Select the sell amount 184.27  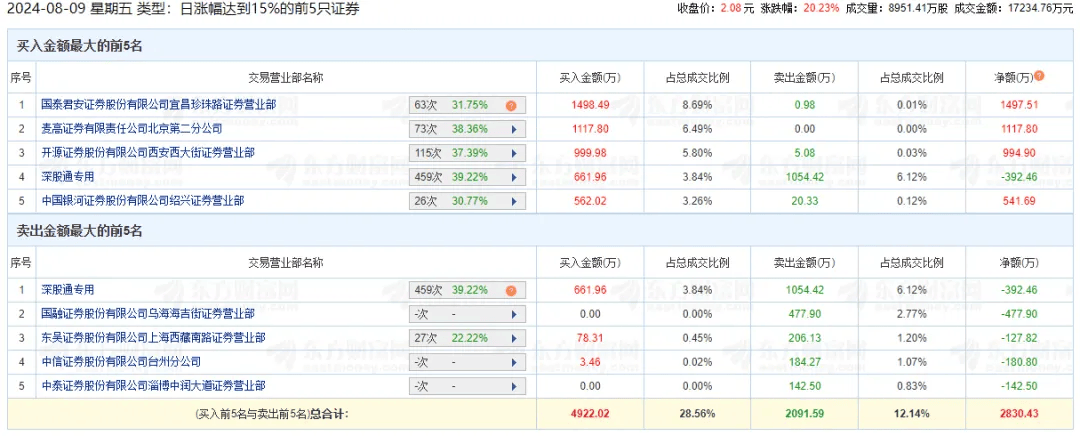(x=804, y=362)
